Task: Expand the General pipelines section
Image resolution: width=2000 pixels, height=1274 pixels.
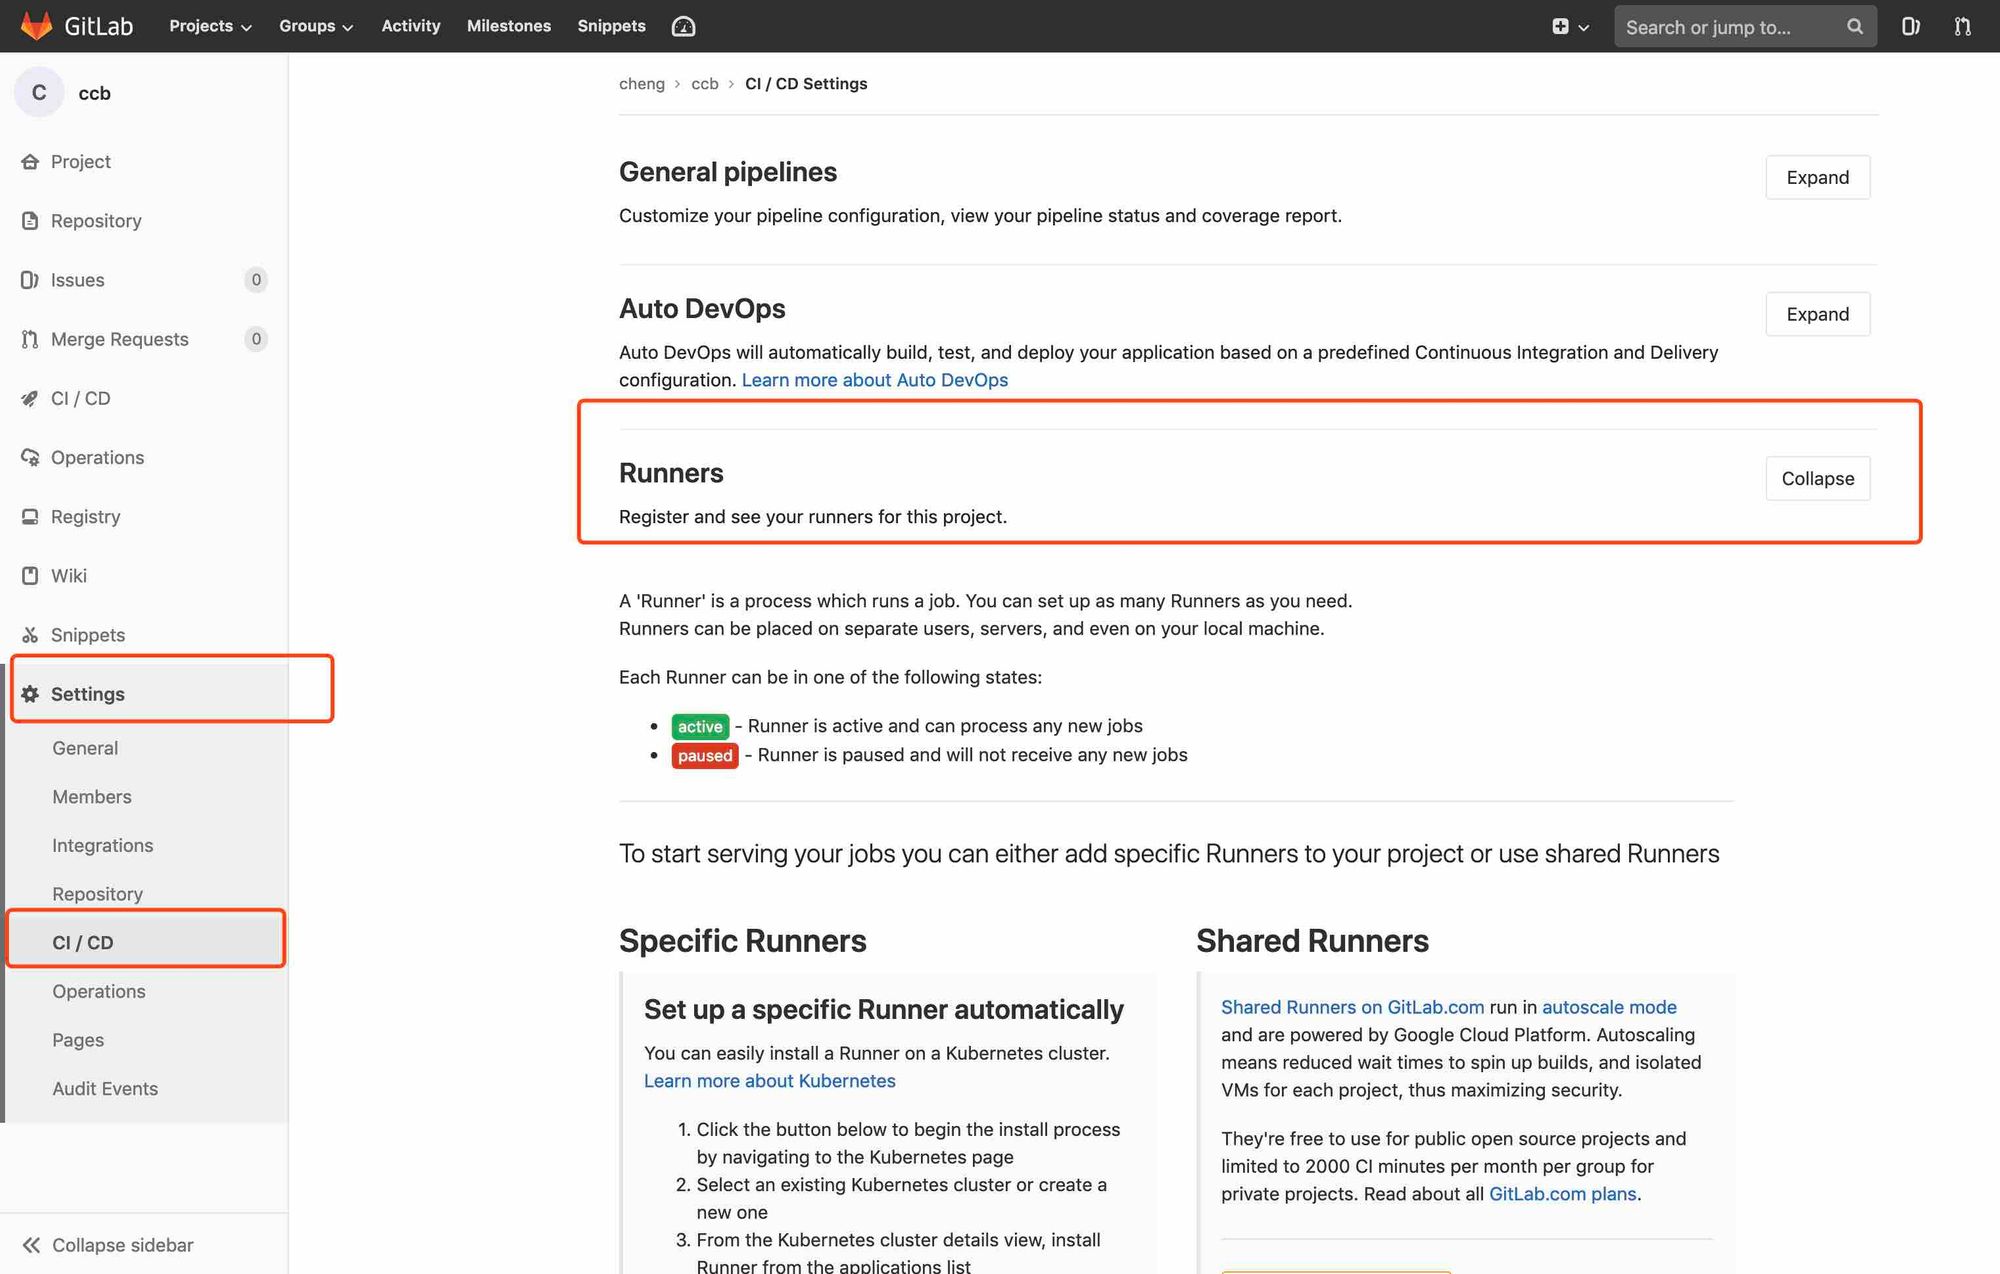Action: (1817, 177)
